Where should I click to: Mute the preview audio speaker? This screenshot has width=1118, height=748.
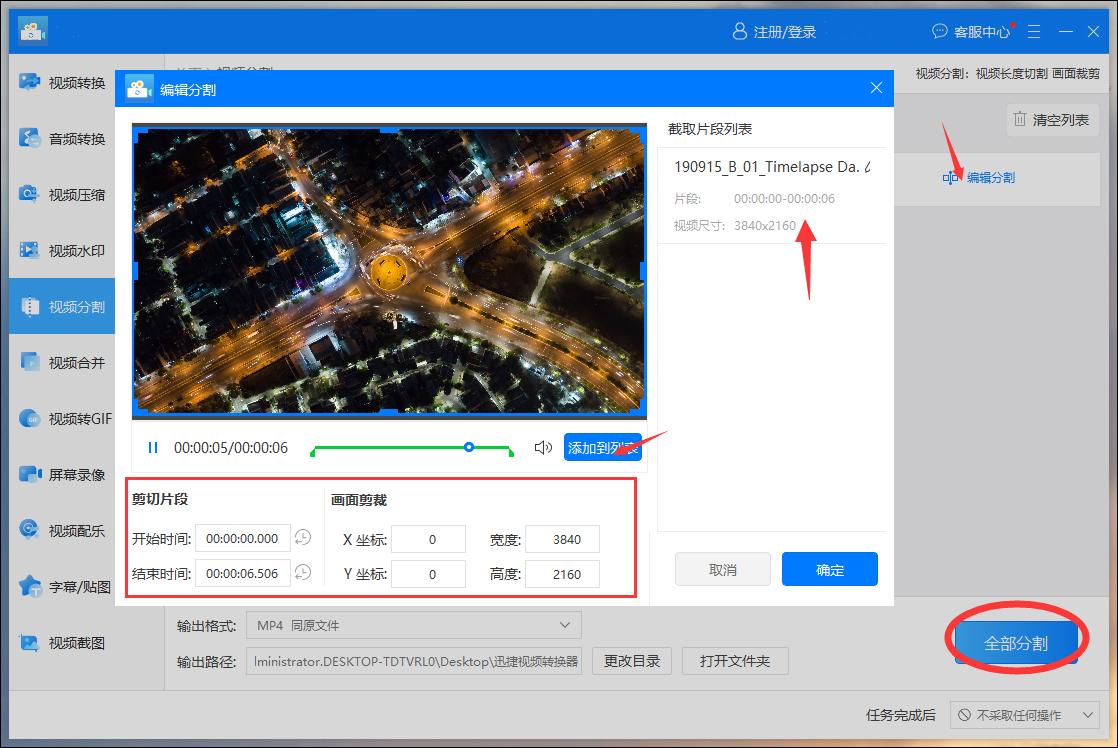tap(543, 447)
